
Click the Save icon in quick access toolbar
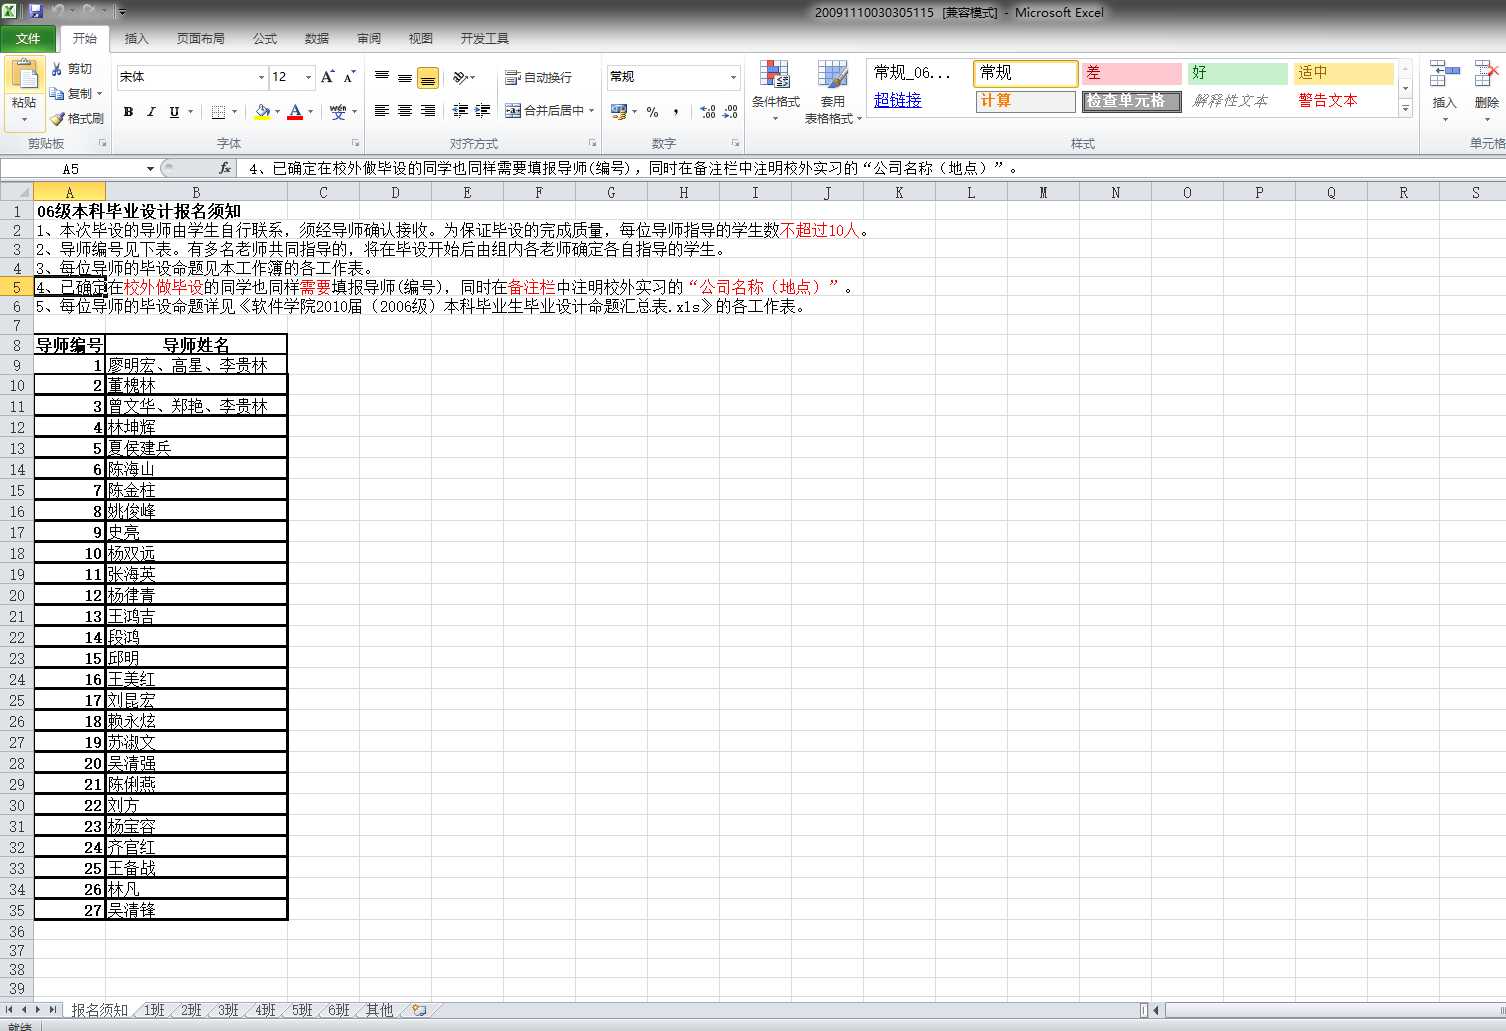[36, 12]
